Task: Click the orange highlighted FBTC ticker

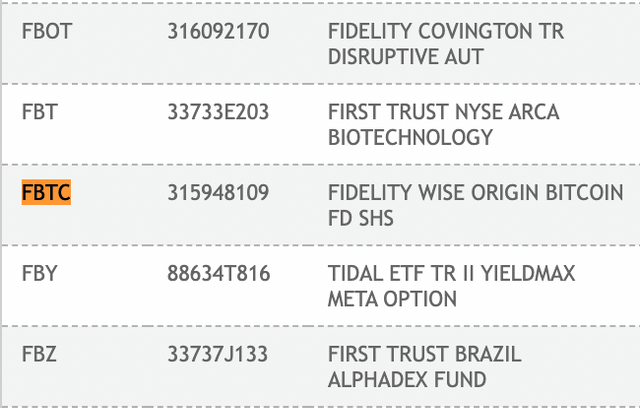Action: 46,193
